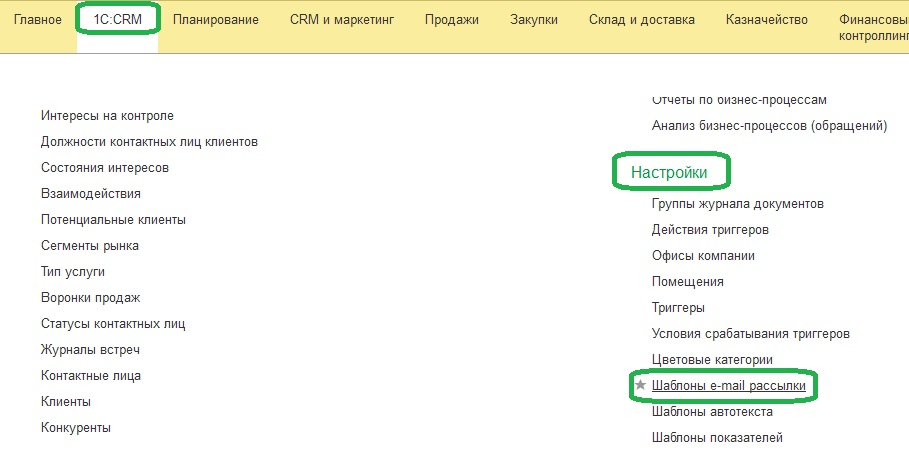Select Действия триггеров in settings
Screen dimensions: 909x464
(710, 230)
